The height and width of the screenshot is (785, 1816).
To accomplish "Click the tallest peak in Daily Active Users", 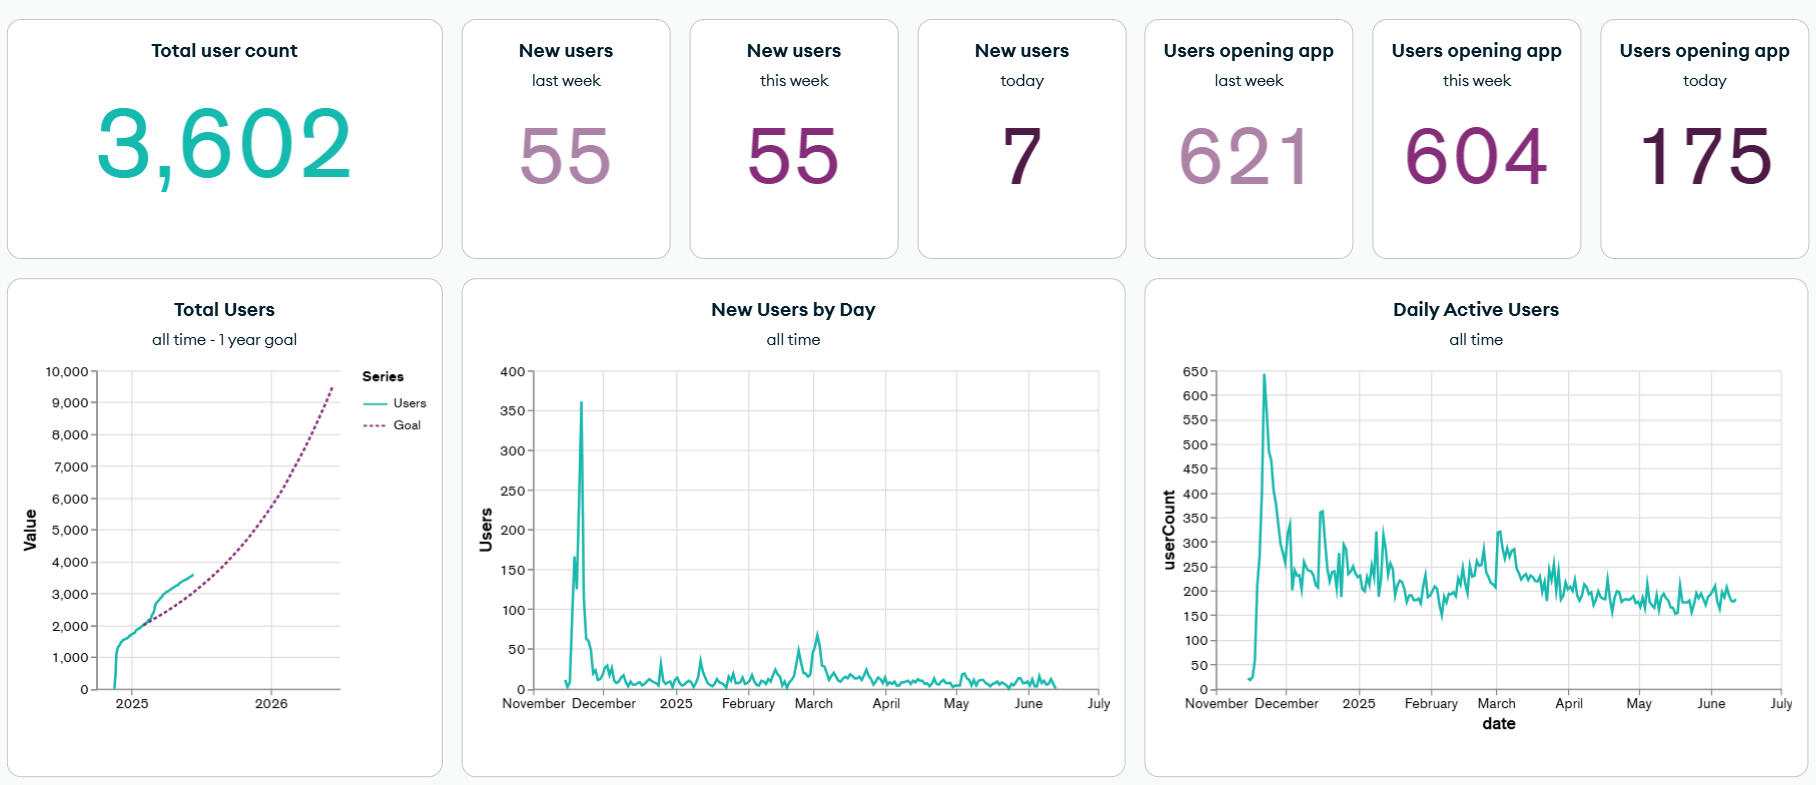I will [1264, 376].
